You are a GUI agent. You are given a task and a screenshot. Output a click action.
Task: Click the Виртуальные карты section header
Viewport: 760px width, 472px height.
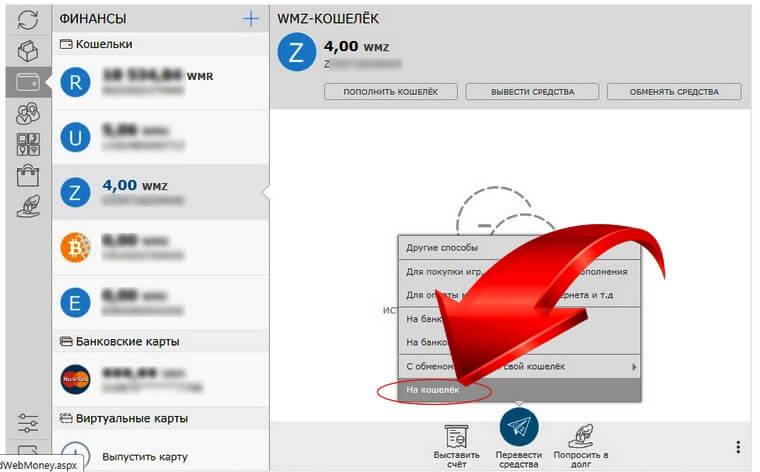(160, 418)
